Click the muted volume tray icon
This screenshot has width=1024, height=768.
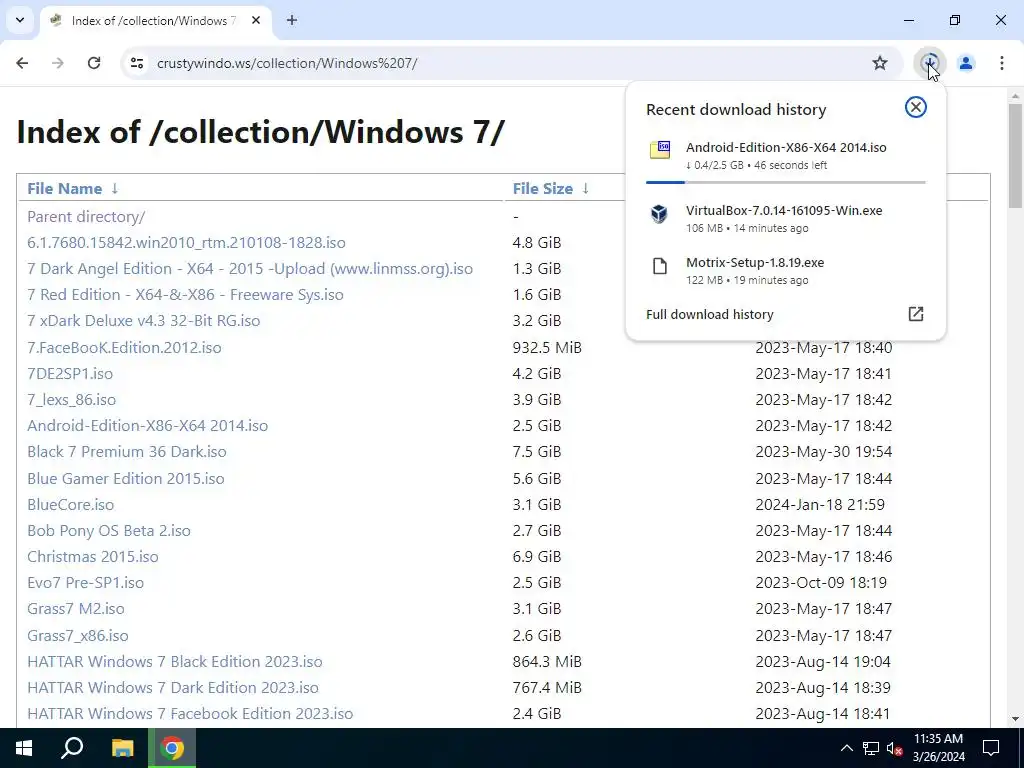point(895,748)
